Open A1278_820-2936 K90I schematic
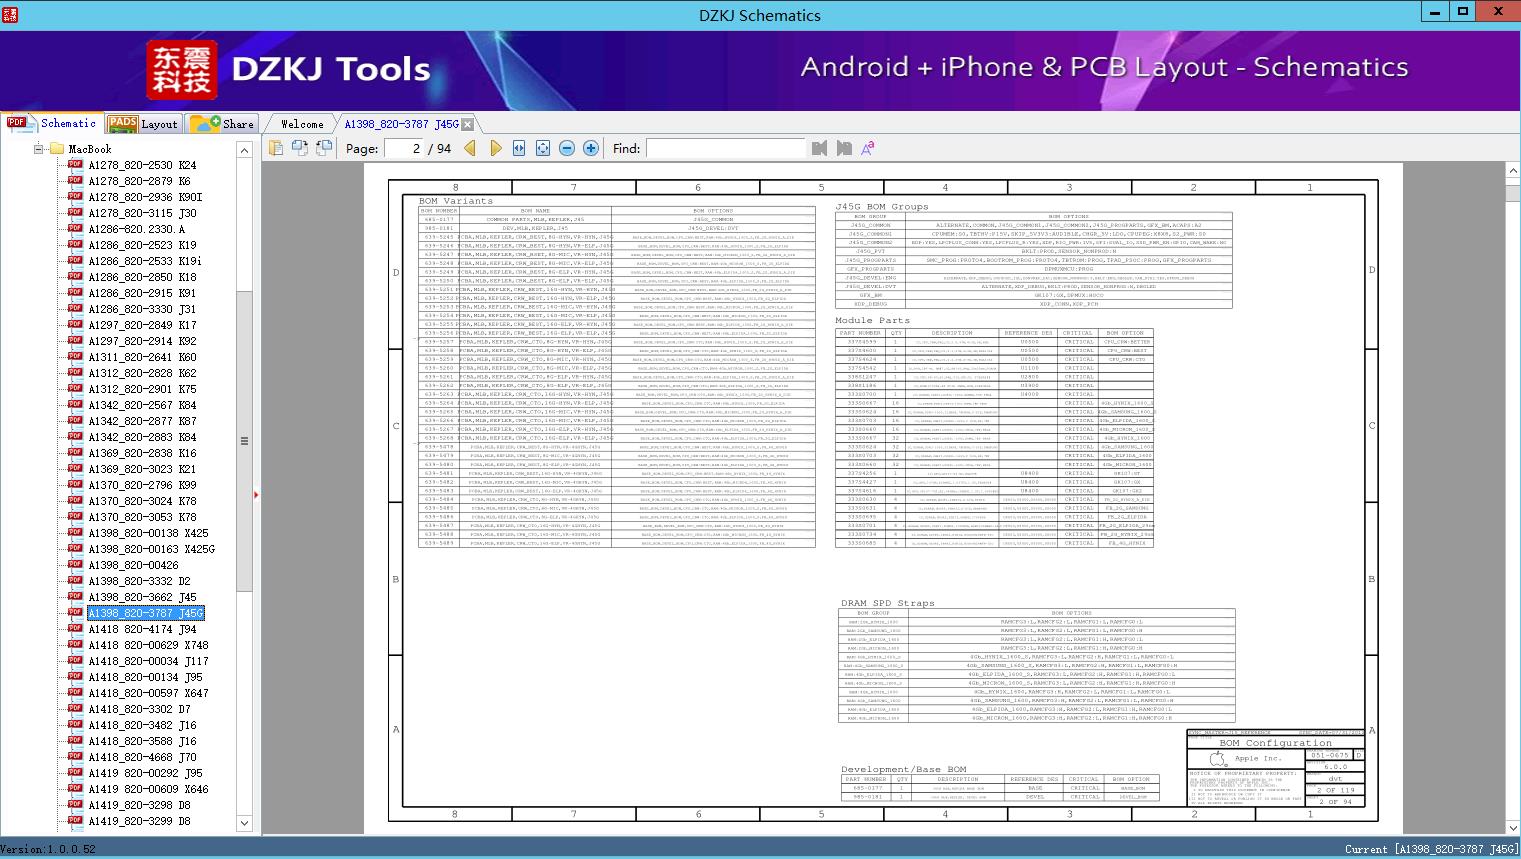1521x859 pixels. (145, 197)
